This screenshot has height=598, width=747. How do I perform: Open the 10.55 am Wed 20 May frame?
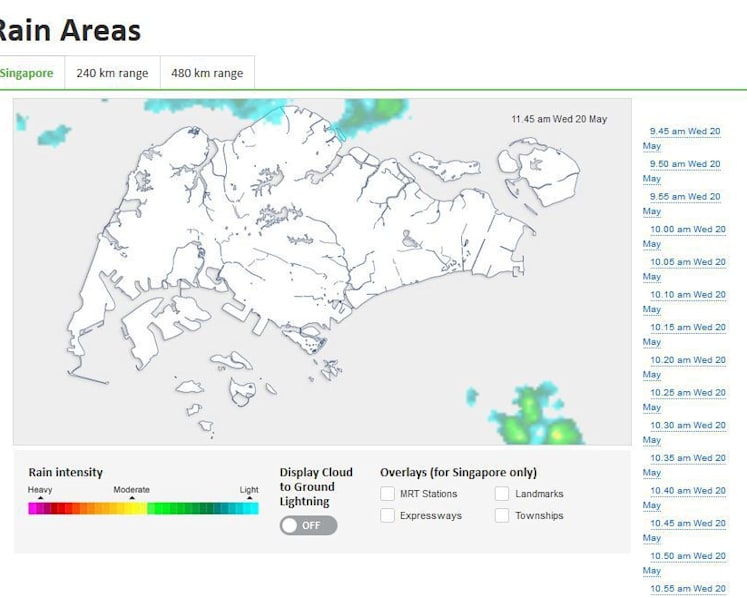[688, 589]
